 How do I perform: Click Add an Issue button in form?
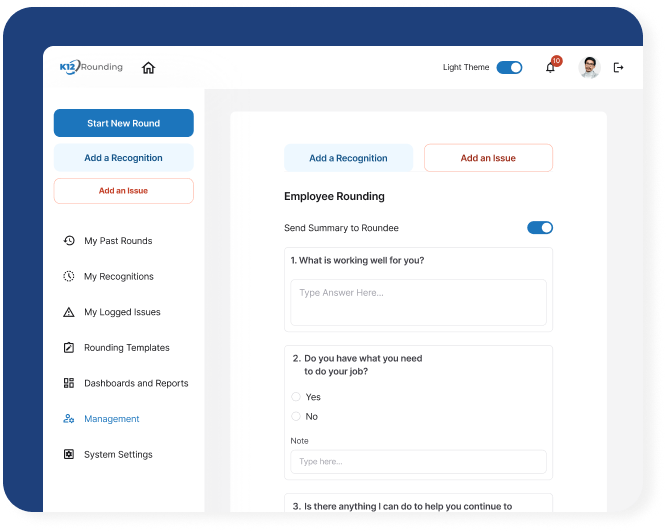point(488,158)
